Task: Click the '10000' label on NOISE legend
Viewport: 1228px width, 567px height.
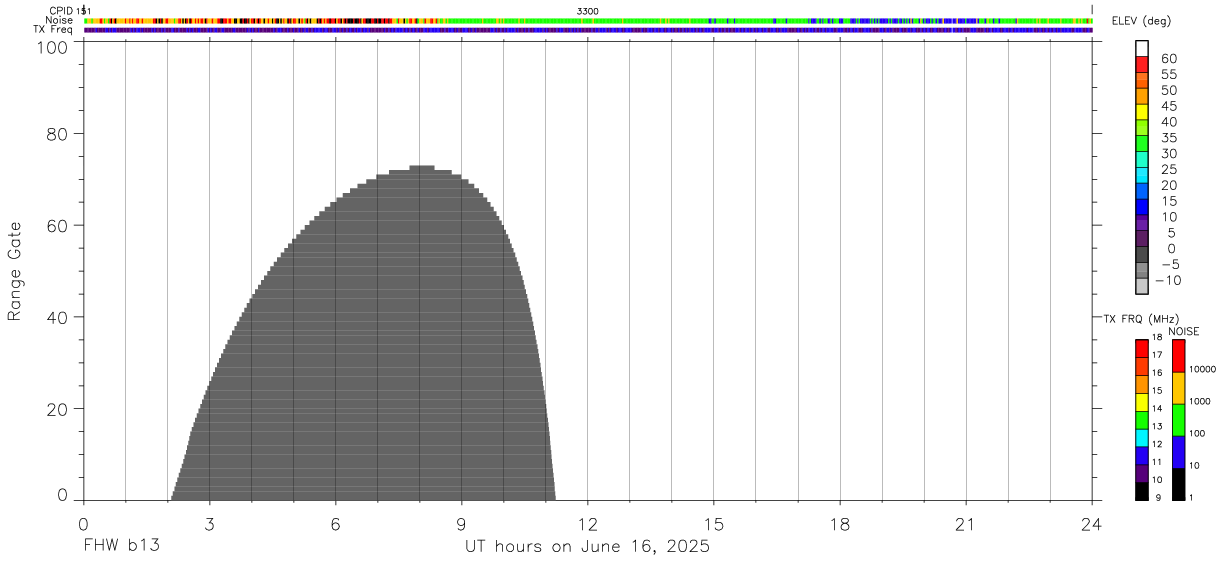Action: 1202,369
